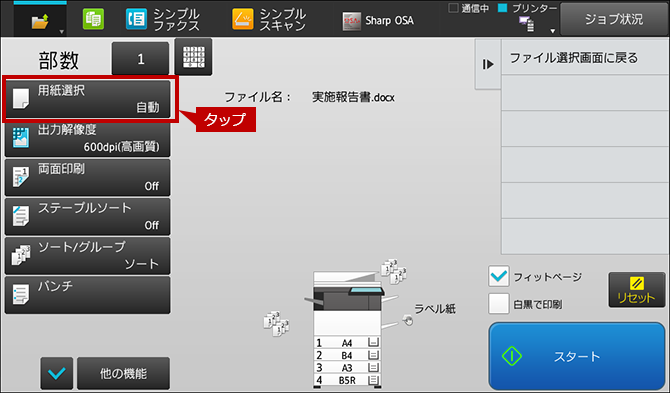Expand the mode dropdown arrow beside folder icon
The height and width of the screenshot is (393, 670).
(x=62, y=32)
